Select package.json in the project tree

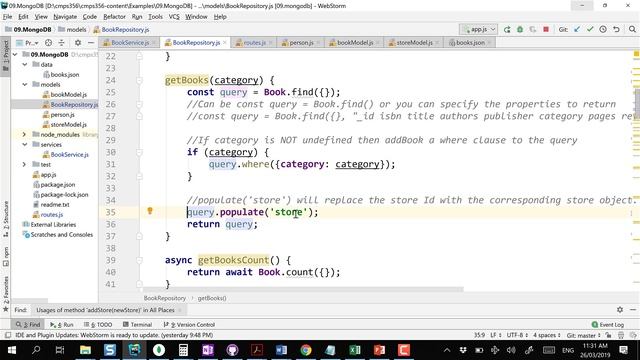coord(58,184)
